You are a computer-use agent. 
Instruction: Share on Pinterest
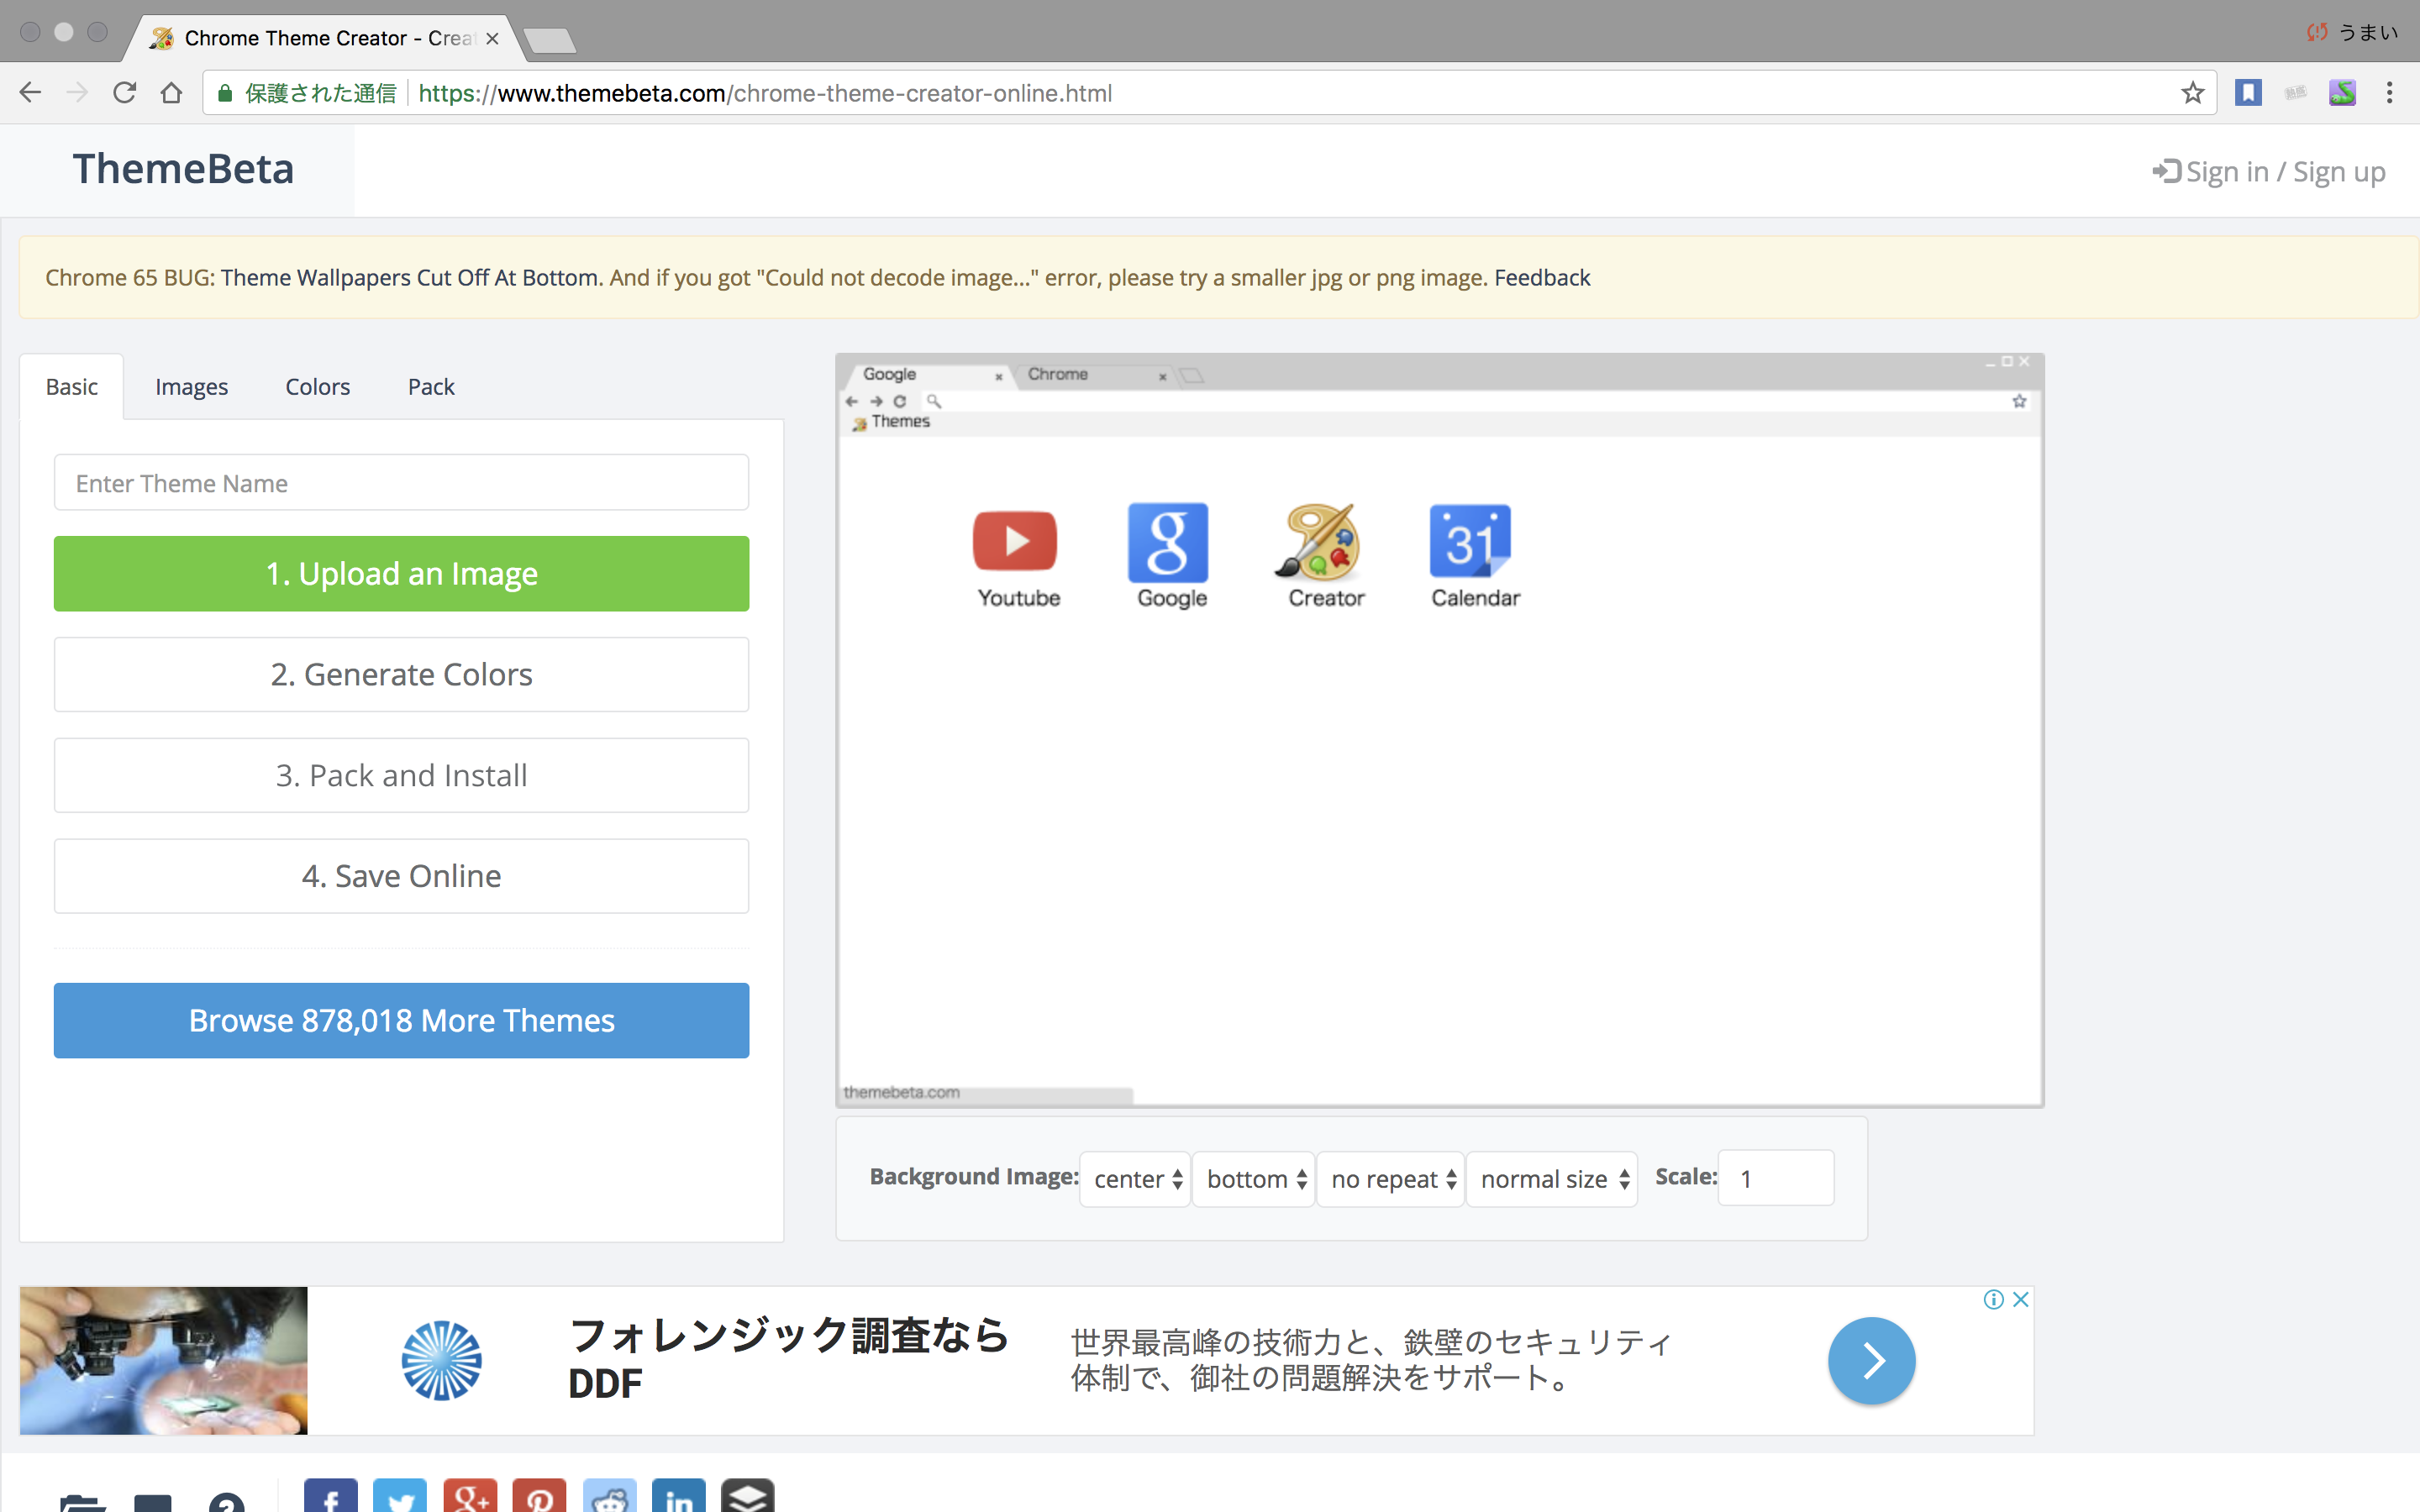(x=541, y=1497)
